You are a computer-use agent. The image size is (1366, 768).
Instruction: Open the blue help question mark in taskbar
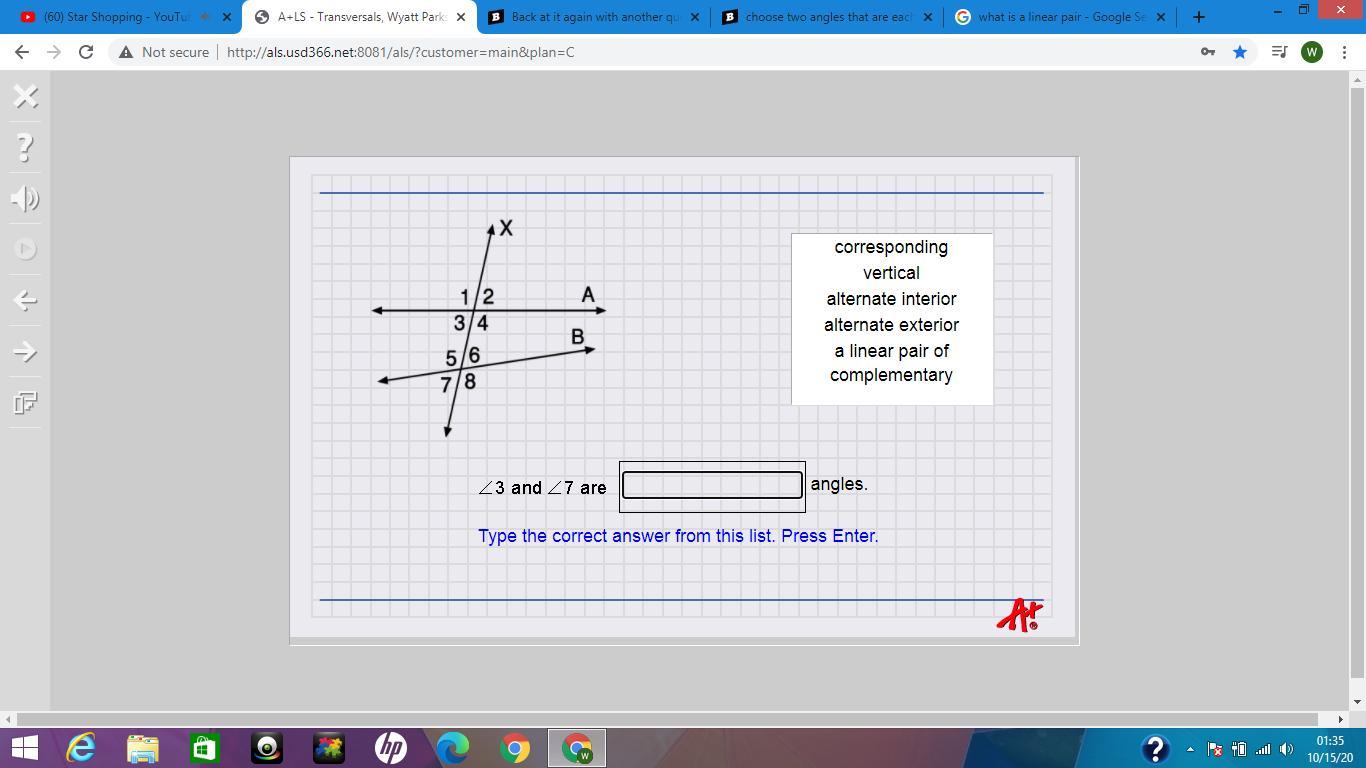tap(1155, 748)
